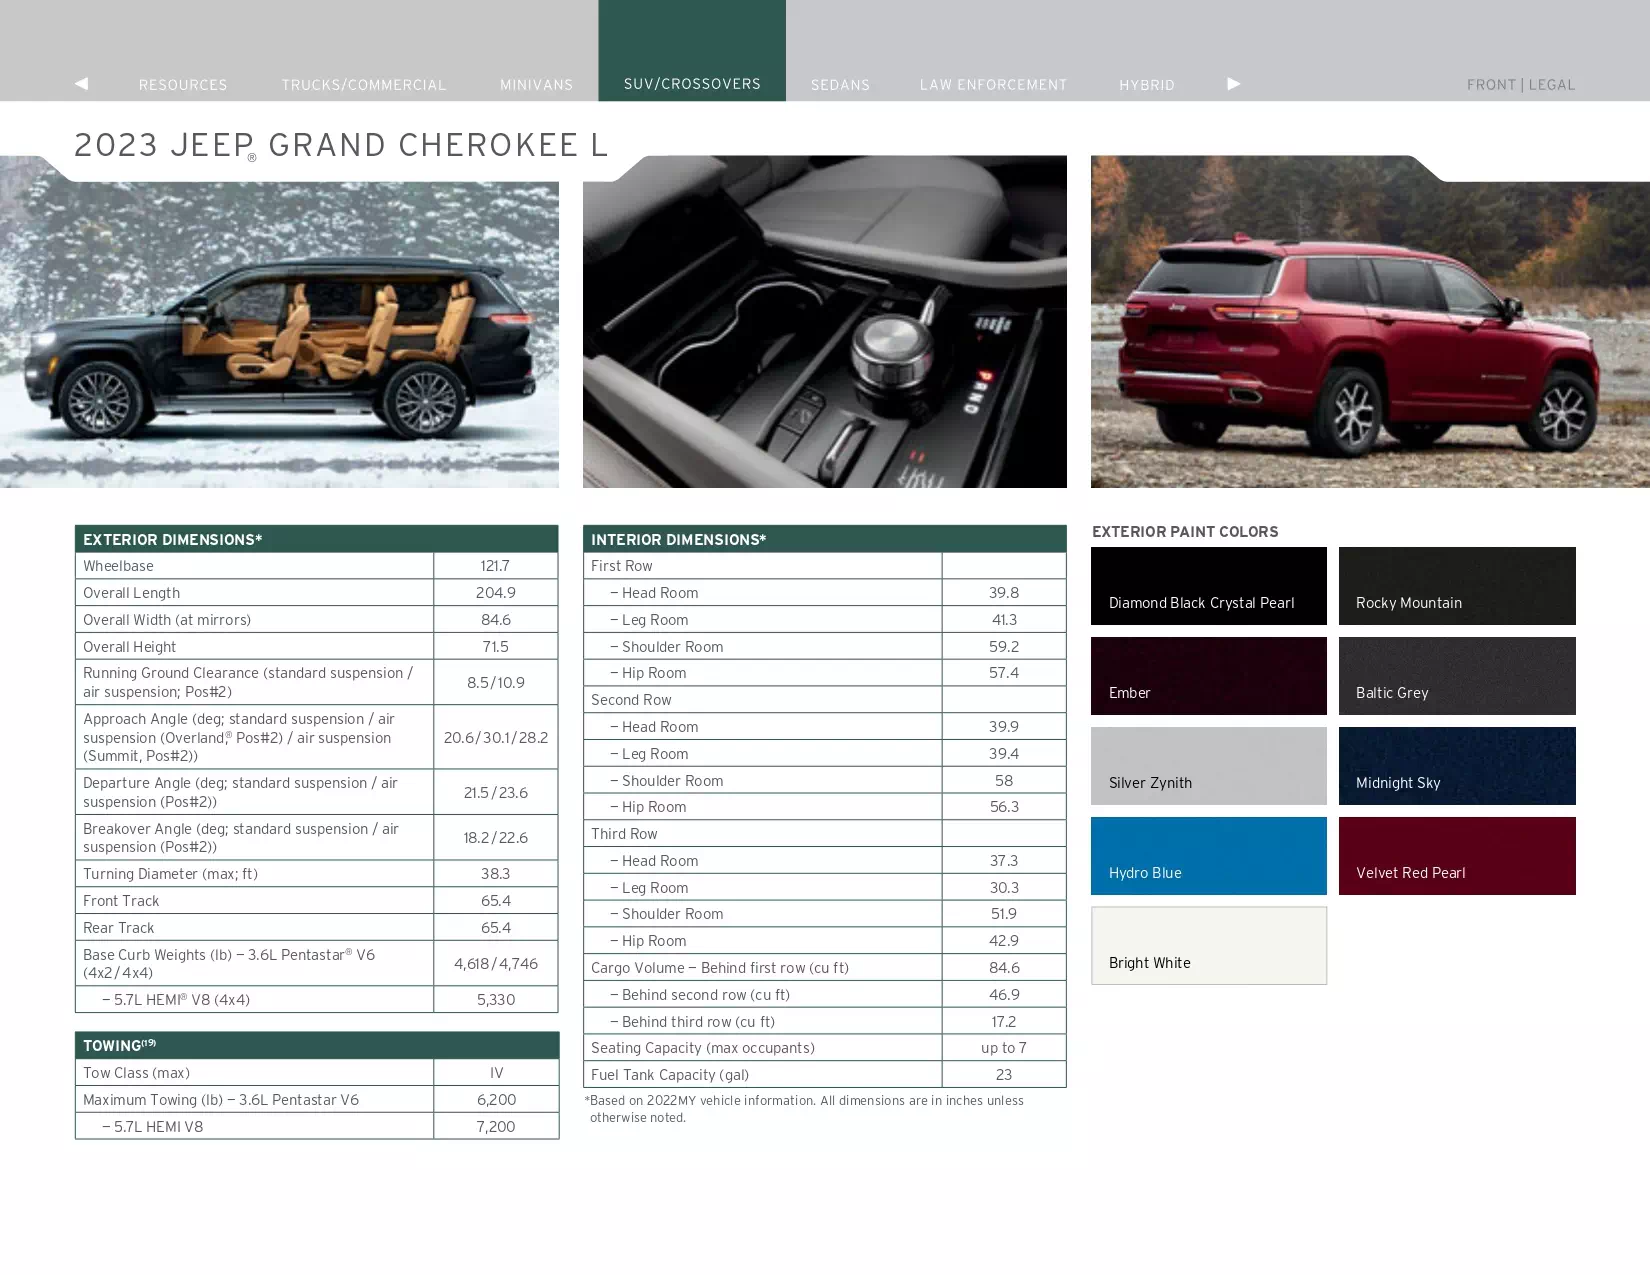This screenshot has height=1275, width=1650.
Task: Open the Trucks/Commercial tab
Action: tap(364, 85)
